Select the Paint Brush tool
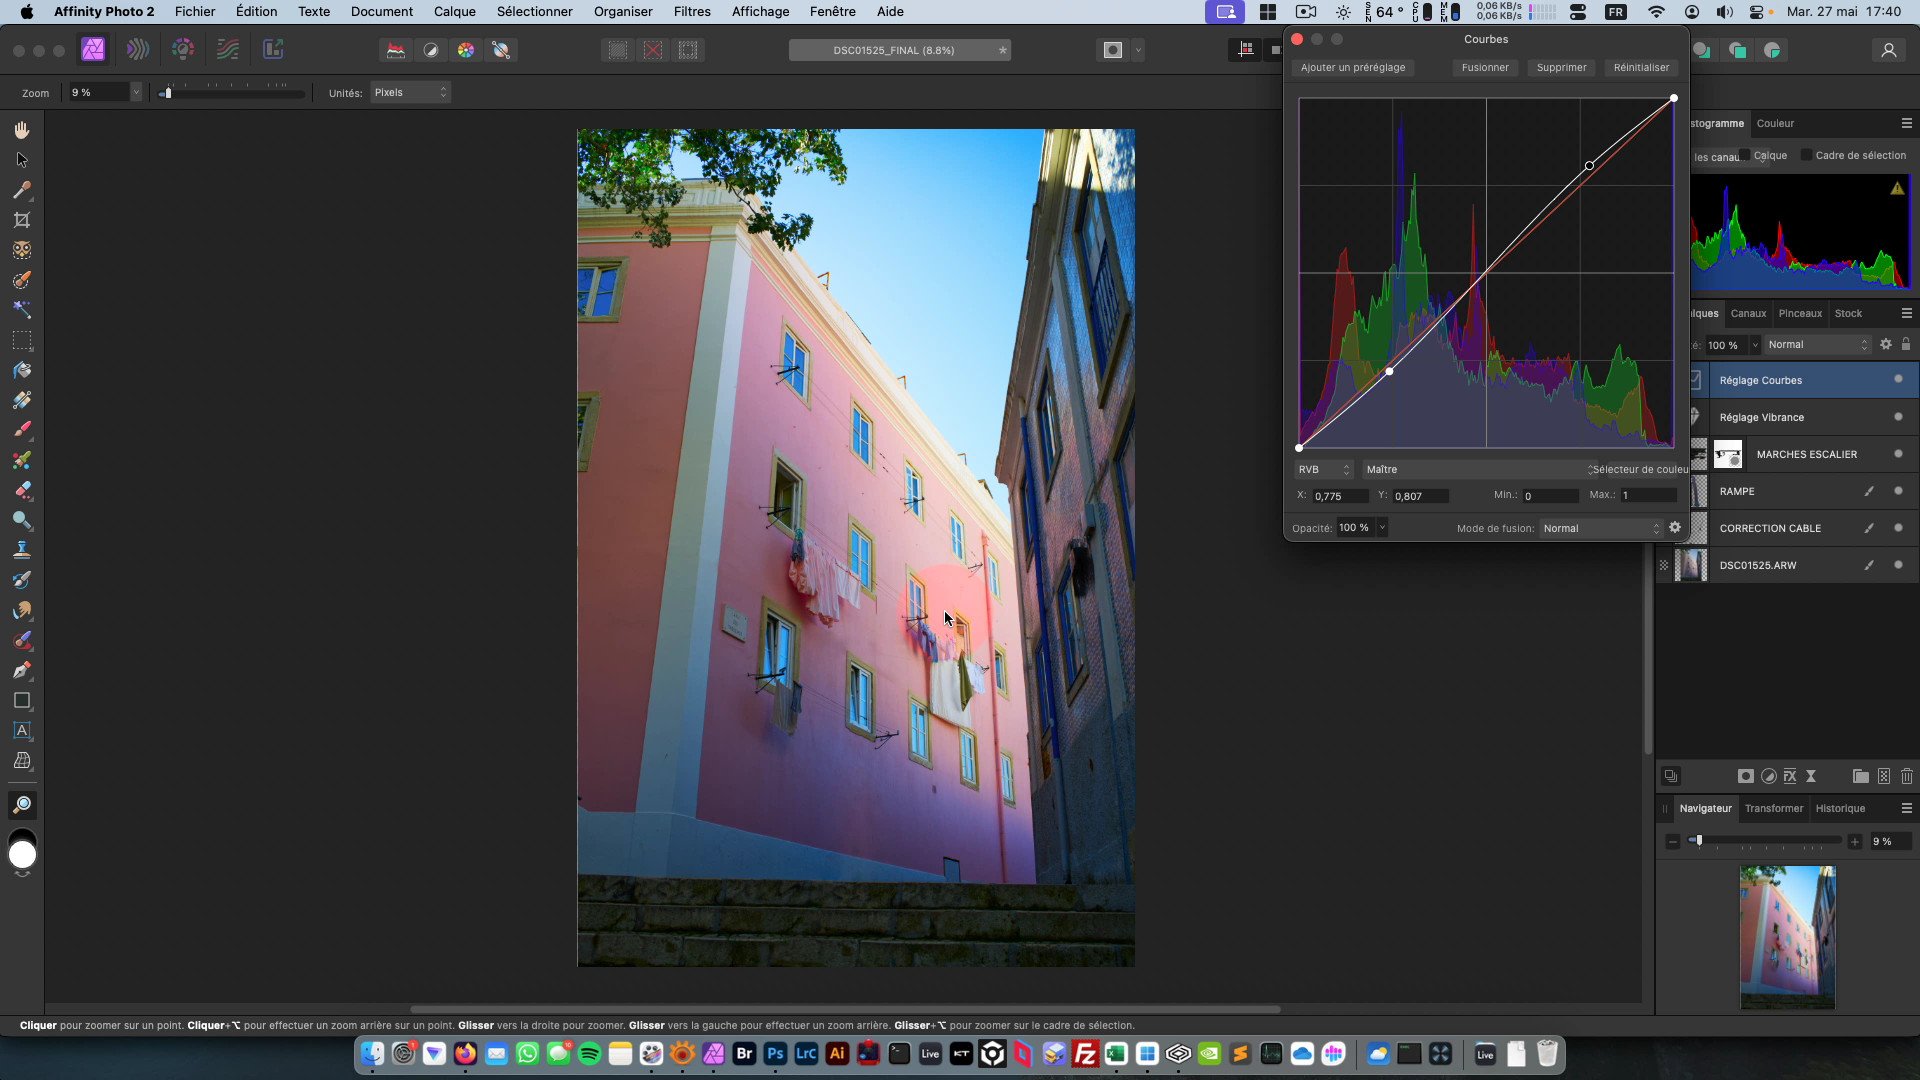The height and width of the screenshot is (1080, 1920). click(22, 430)
